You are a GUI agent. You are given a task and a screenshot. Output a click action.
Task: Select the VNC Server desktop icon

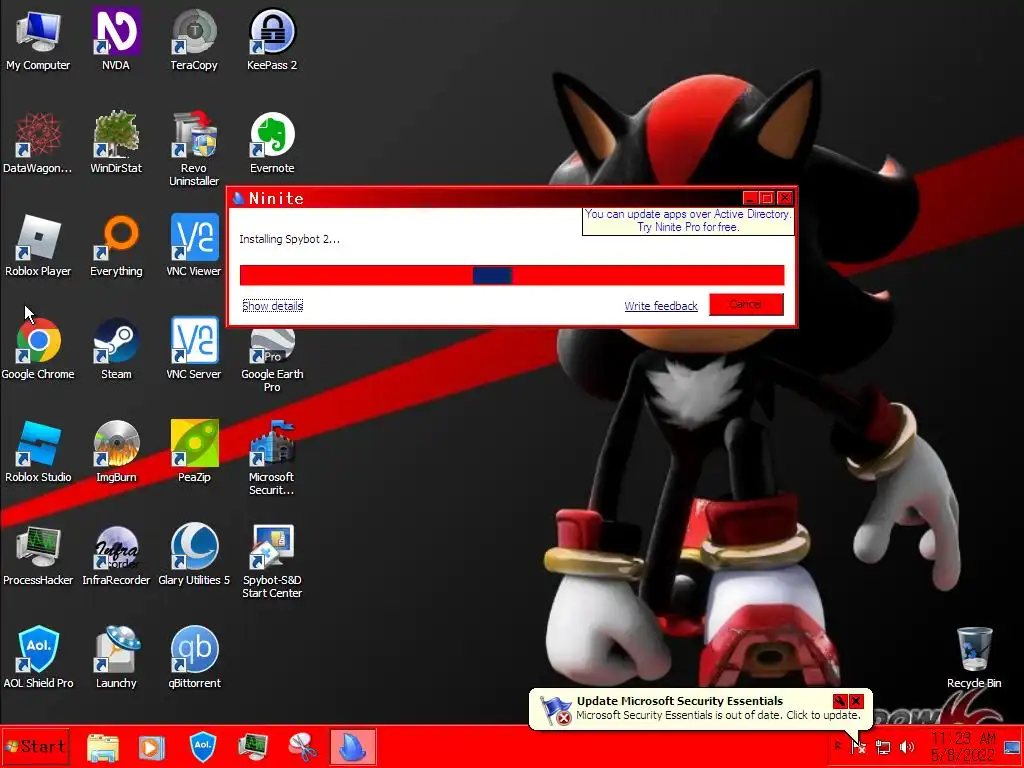click(194, 349)
